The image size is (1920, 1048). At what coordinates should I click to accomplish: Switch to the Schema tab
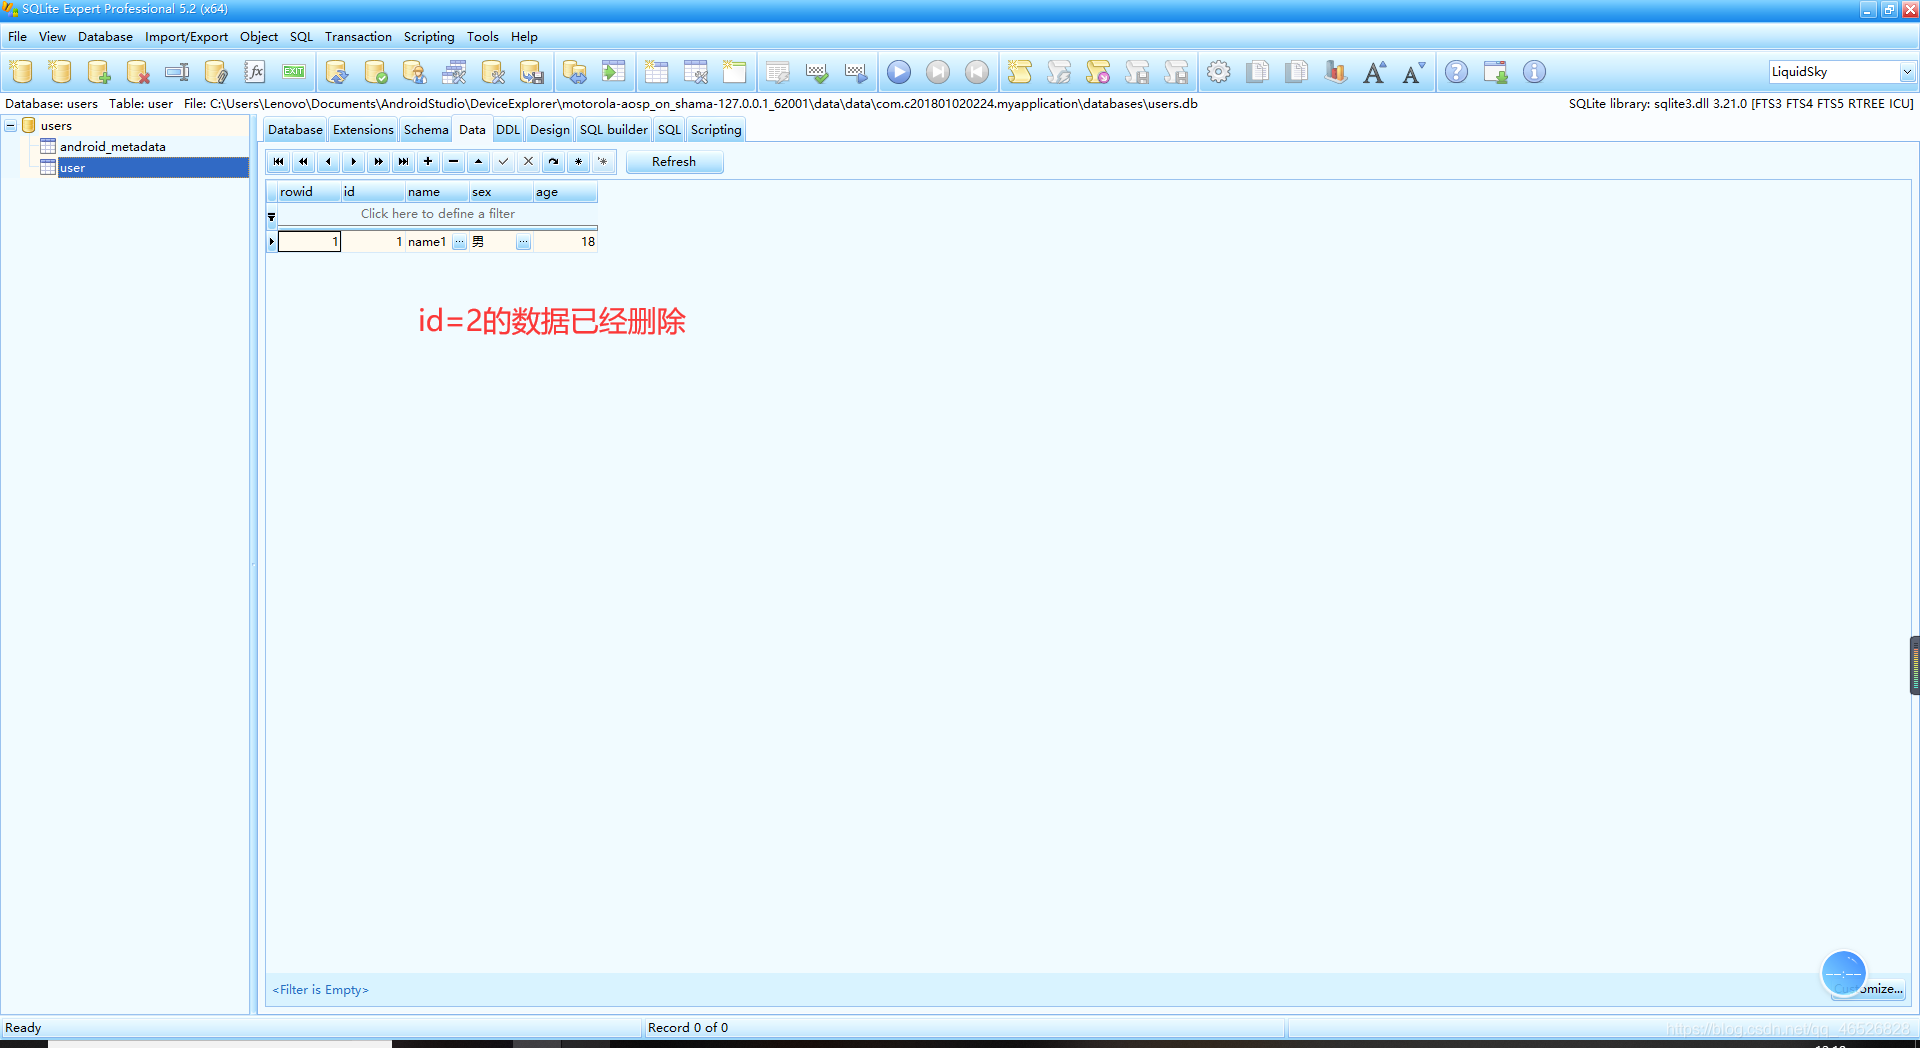pyautogui.click(x=426, y=130)
